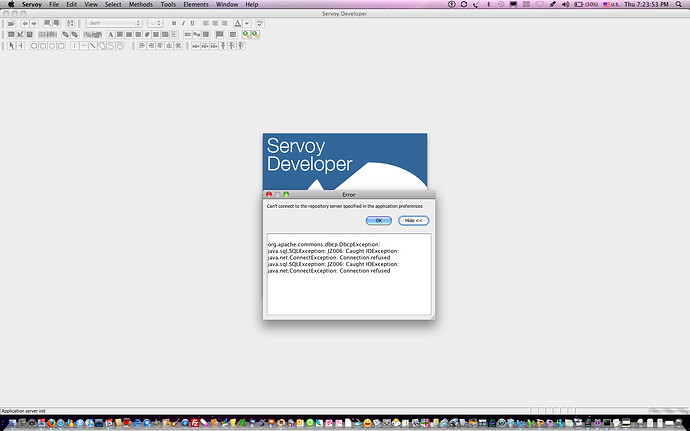Click the checkmark icon ending the first toolbar row
The height and width of the screenshot is (431, 690).
261,23
